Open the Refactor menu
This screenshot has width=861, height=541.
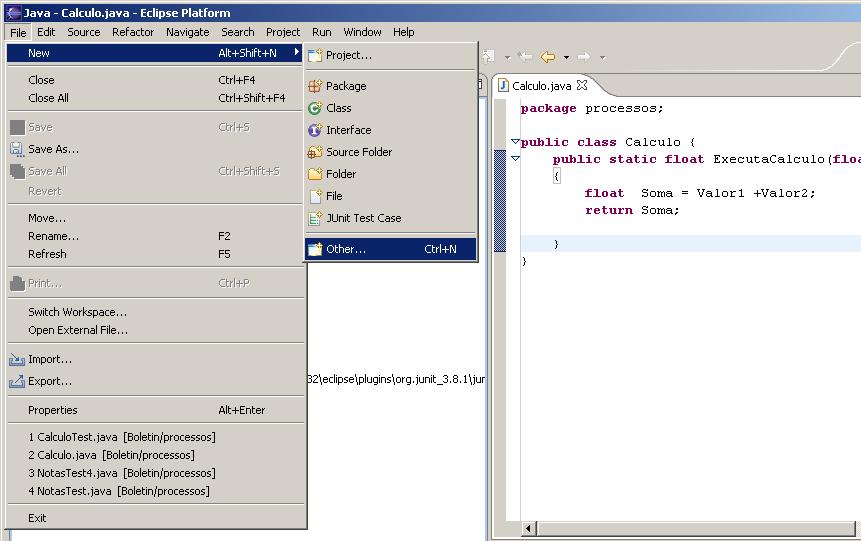133,32
